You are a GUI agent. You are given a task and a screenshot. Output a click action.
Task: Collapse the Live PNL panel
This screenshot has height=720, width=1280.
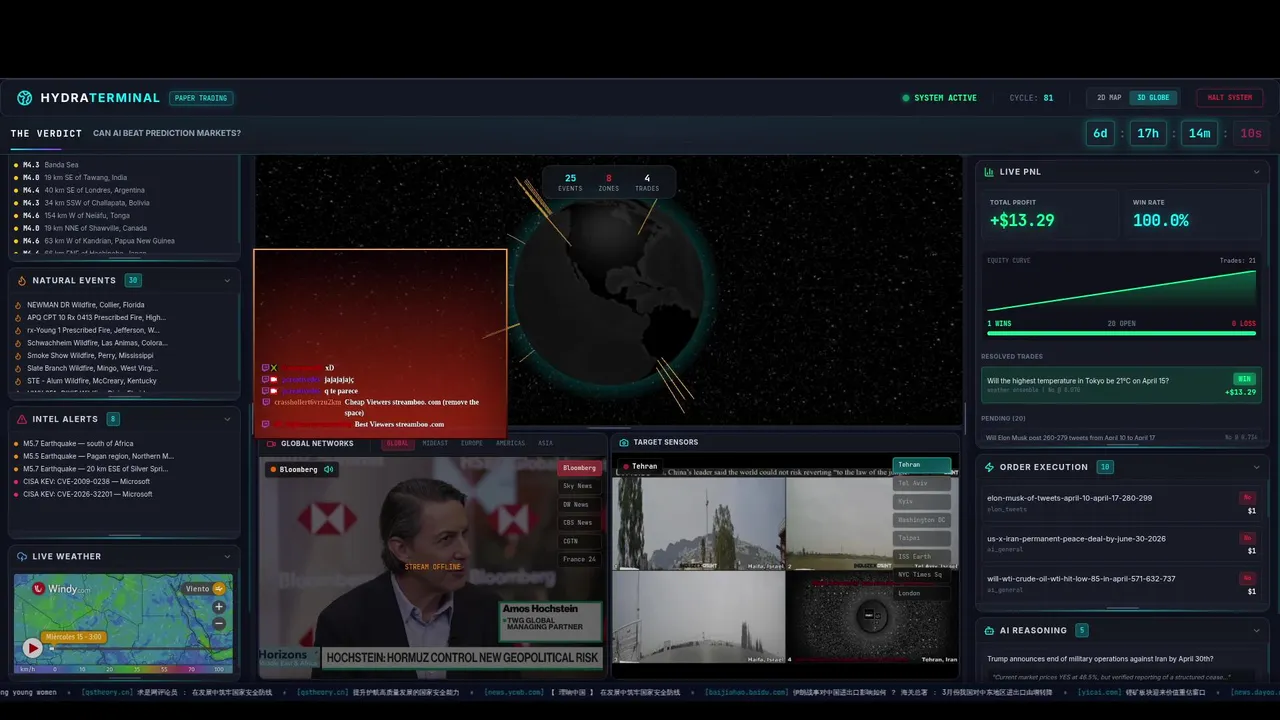(1257, 172)
